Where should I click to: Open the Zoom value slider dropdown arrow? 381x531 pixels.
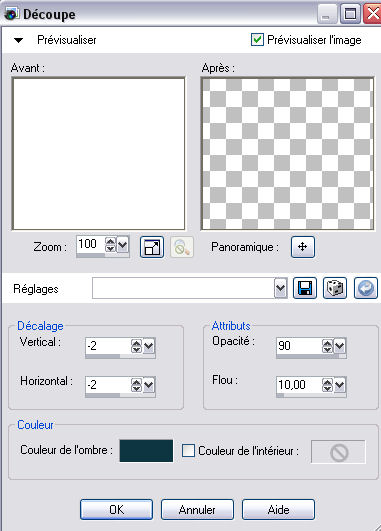(x=123, y=245)
